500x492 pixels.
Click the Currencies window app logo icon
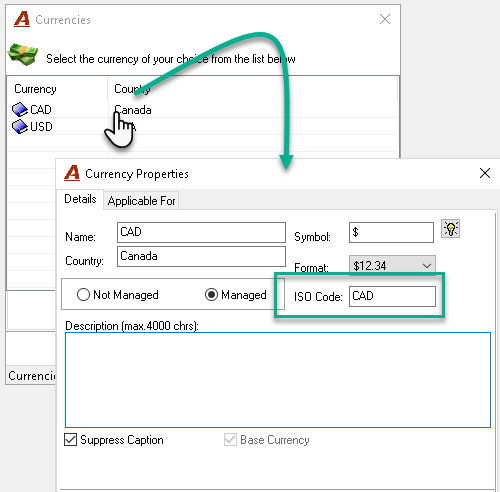point(22,19)
